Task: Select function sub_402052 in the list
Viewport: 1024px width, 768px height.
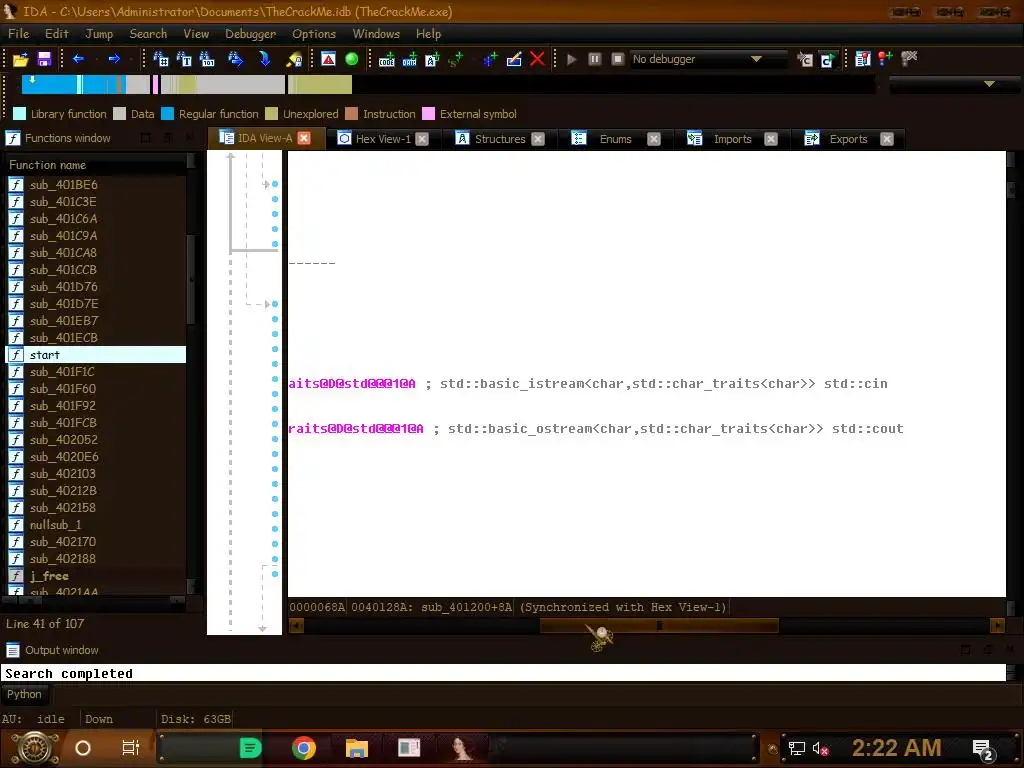Action: click(x=96, y=440)
